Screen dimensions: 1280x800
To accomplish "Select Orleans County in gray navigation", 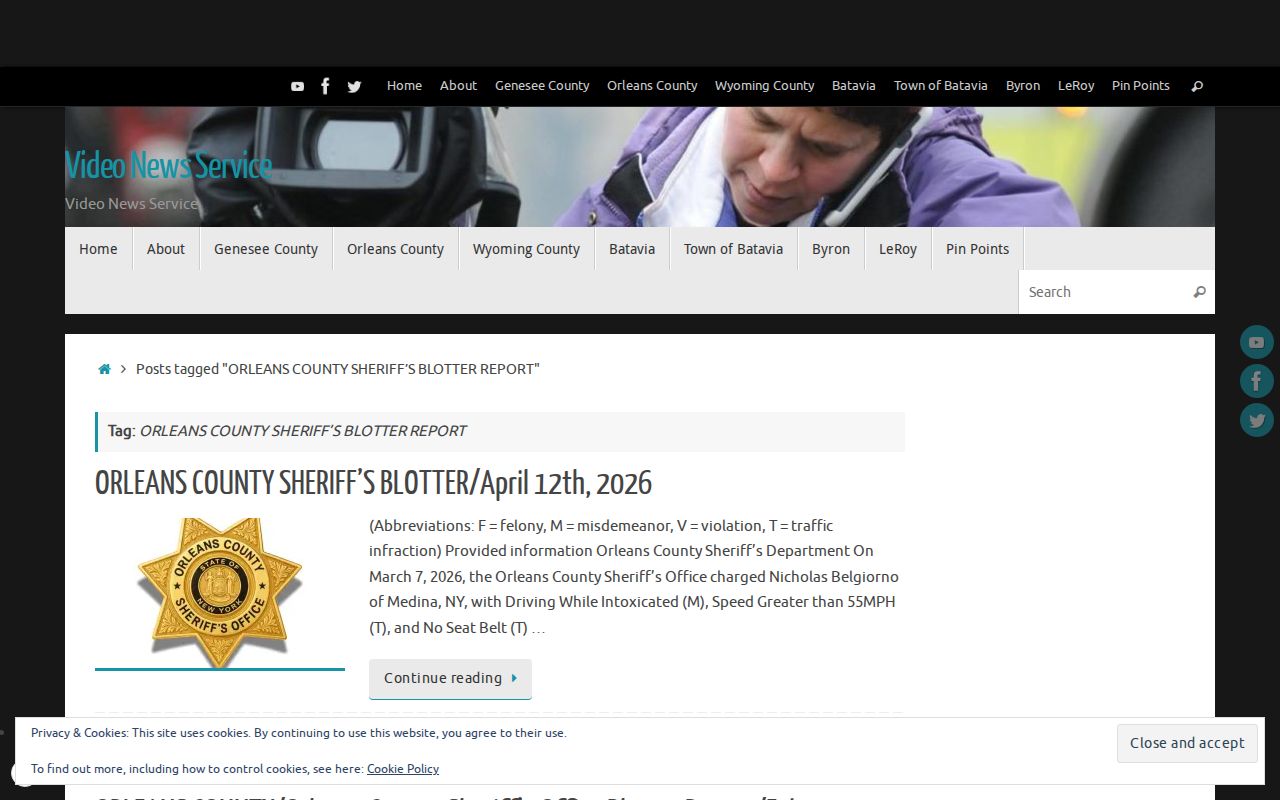I will [395, 249].
